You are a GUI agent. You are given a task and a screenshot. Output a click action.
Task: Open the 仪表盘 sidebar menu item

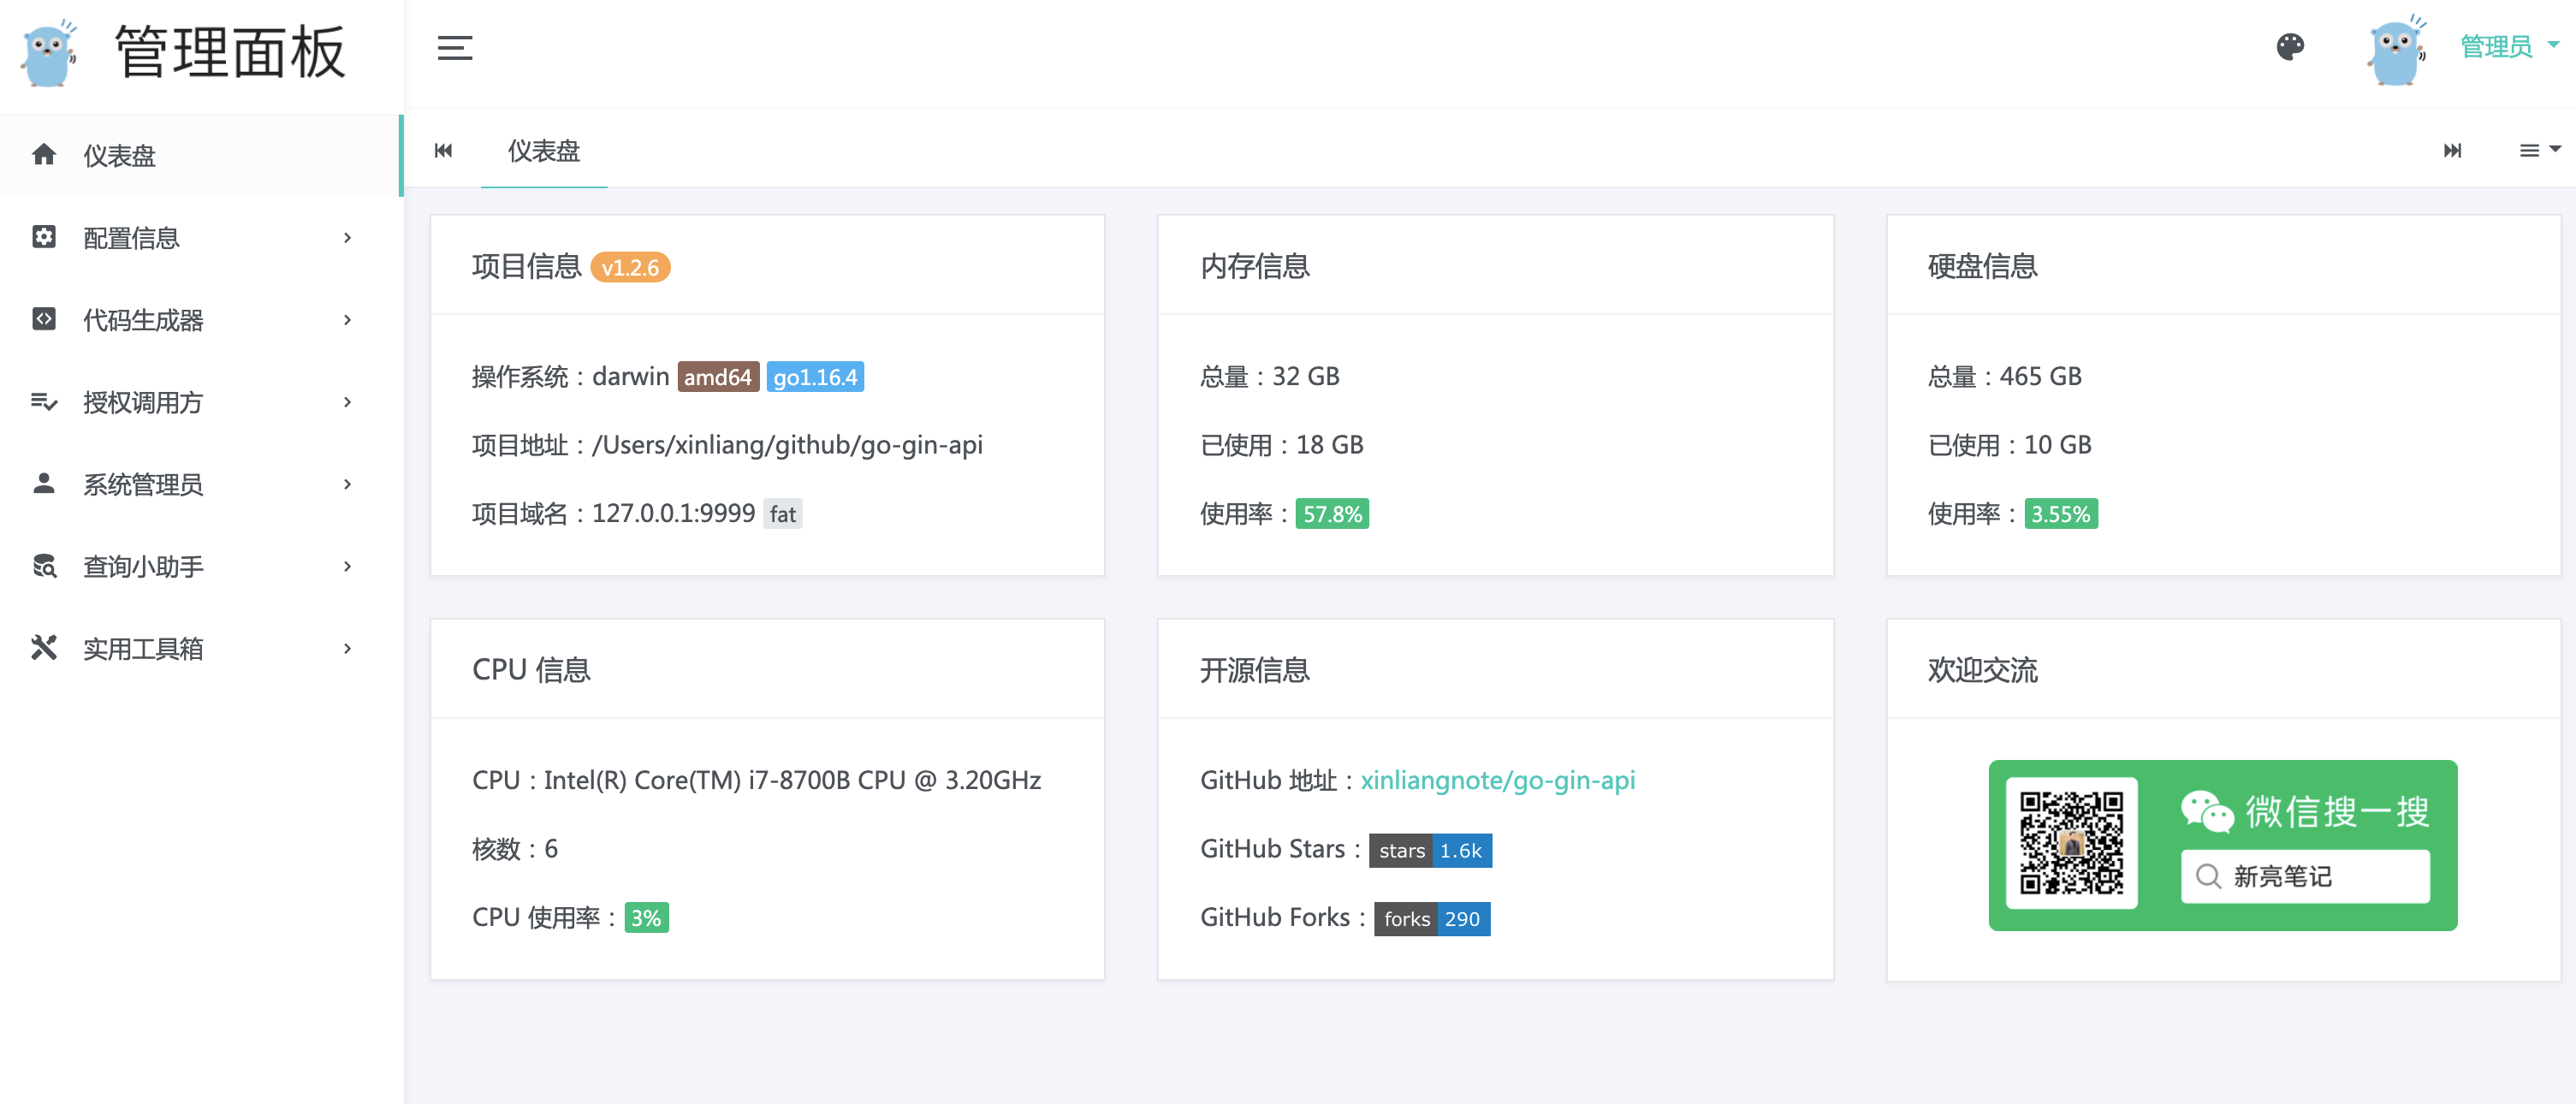[x=200, y=155]
